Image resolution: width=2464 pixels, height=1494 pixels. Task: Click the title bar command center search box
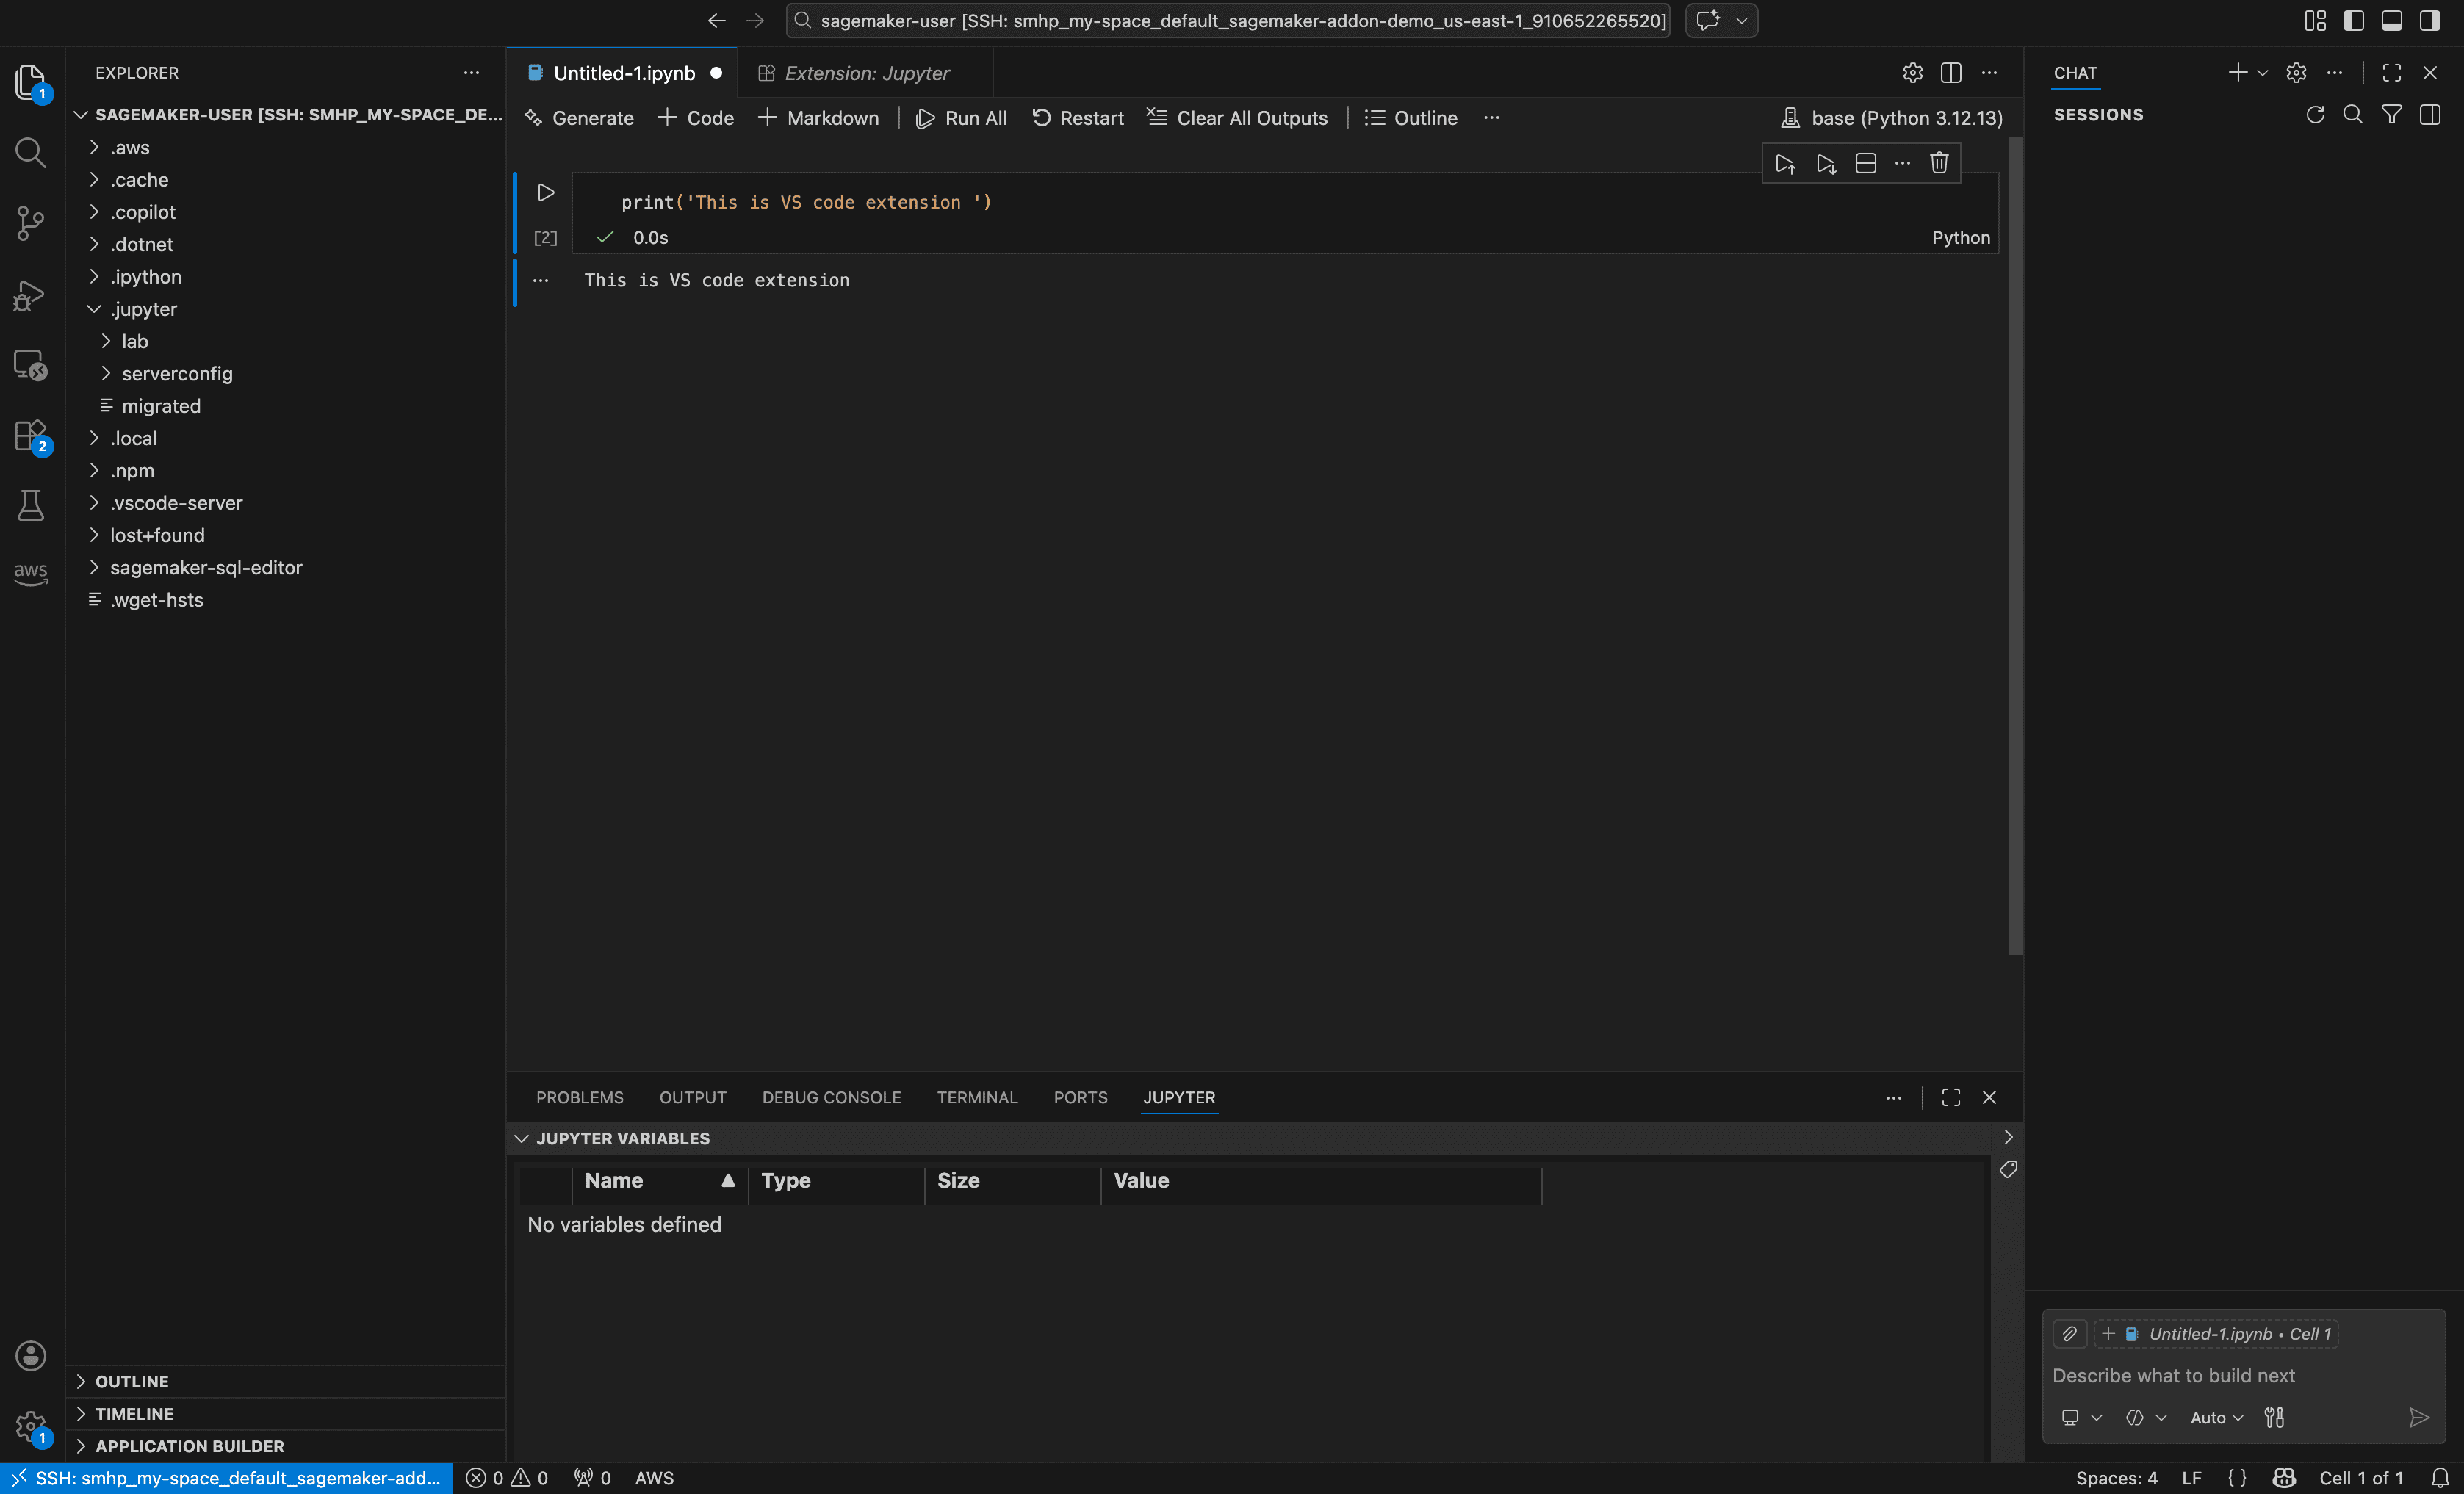[x=1228, y=20]
